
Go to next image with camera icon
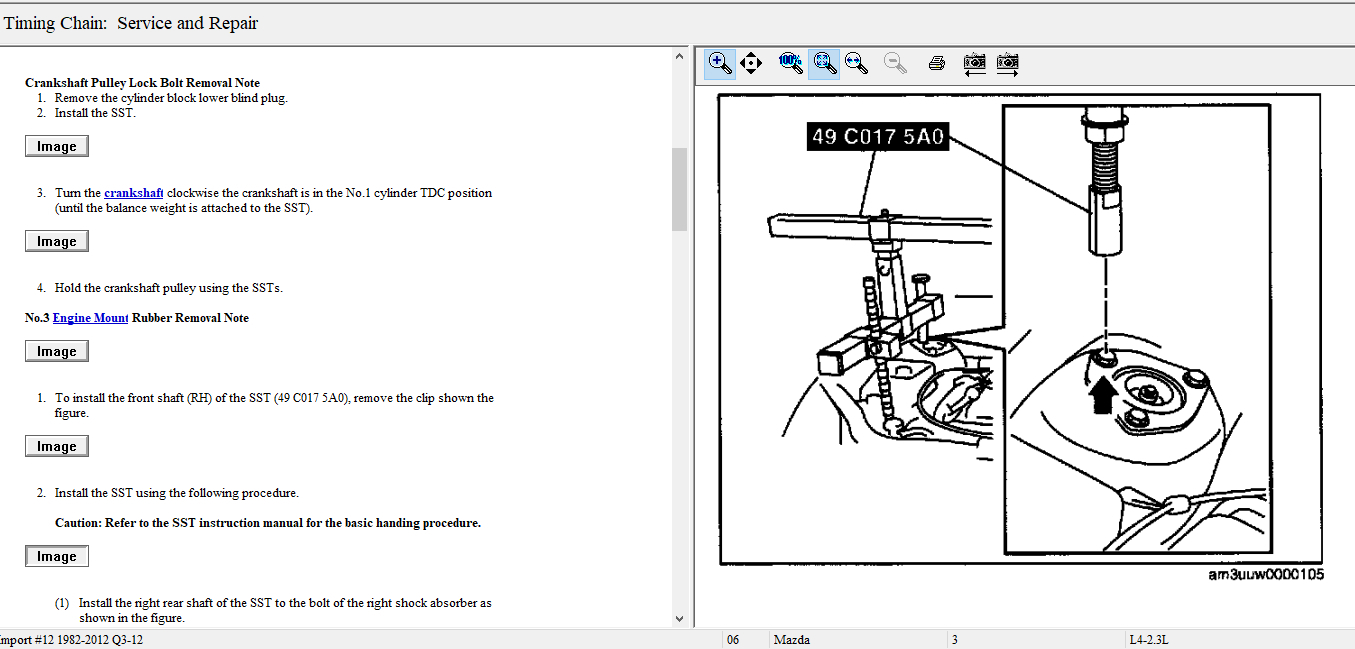tap(1007, 63)
